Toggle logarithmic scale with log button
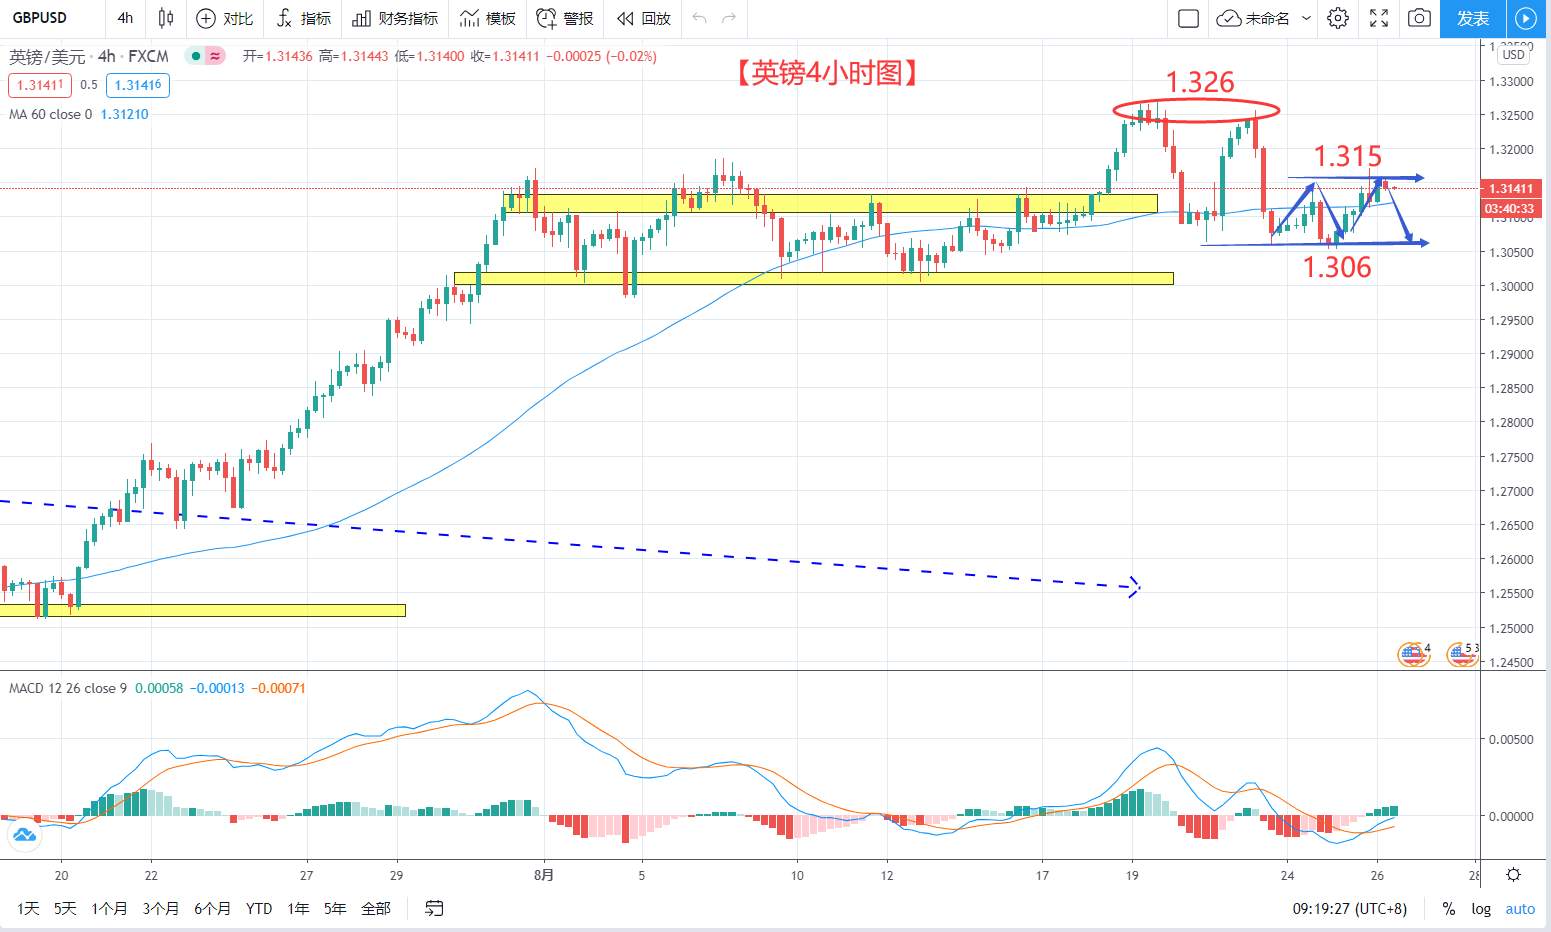This screenshot has height=932, width=1551. point(1481,908)
